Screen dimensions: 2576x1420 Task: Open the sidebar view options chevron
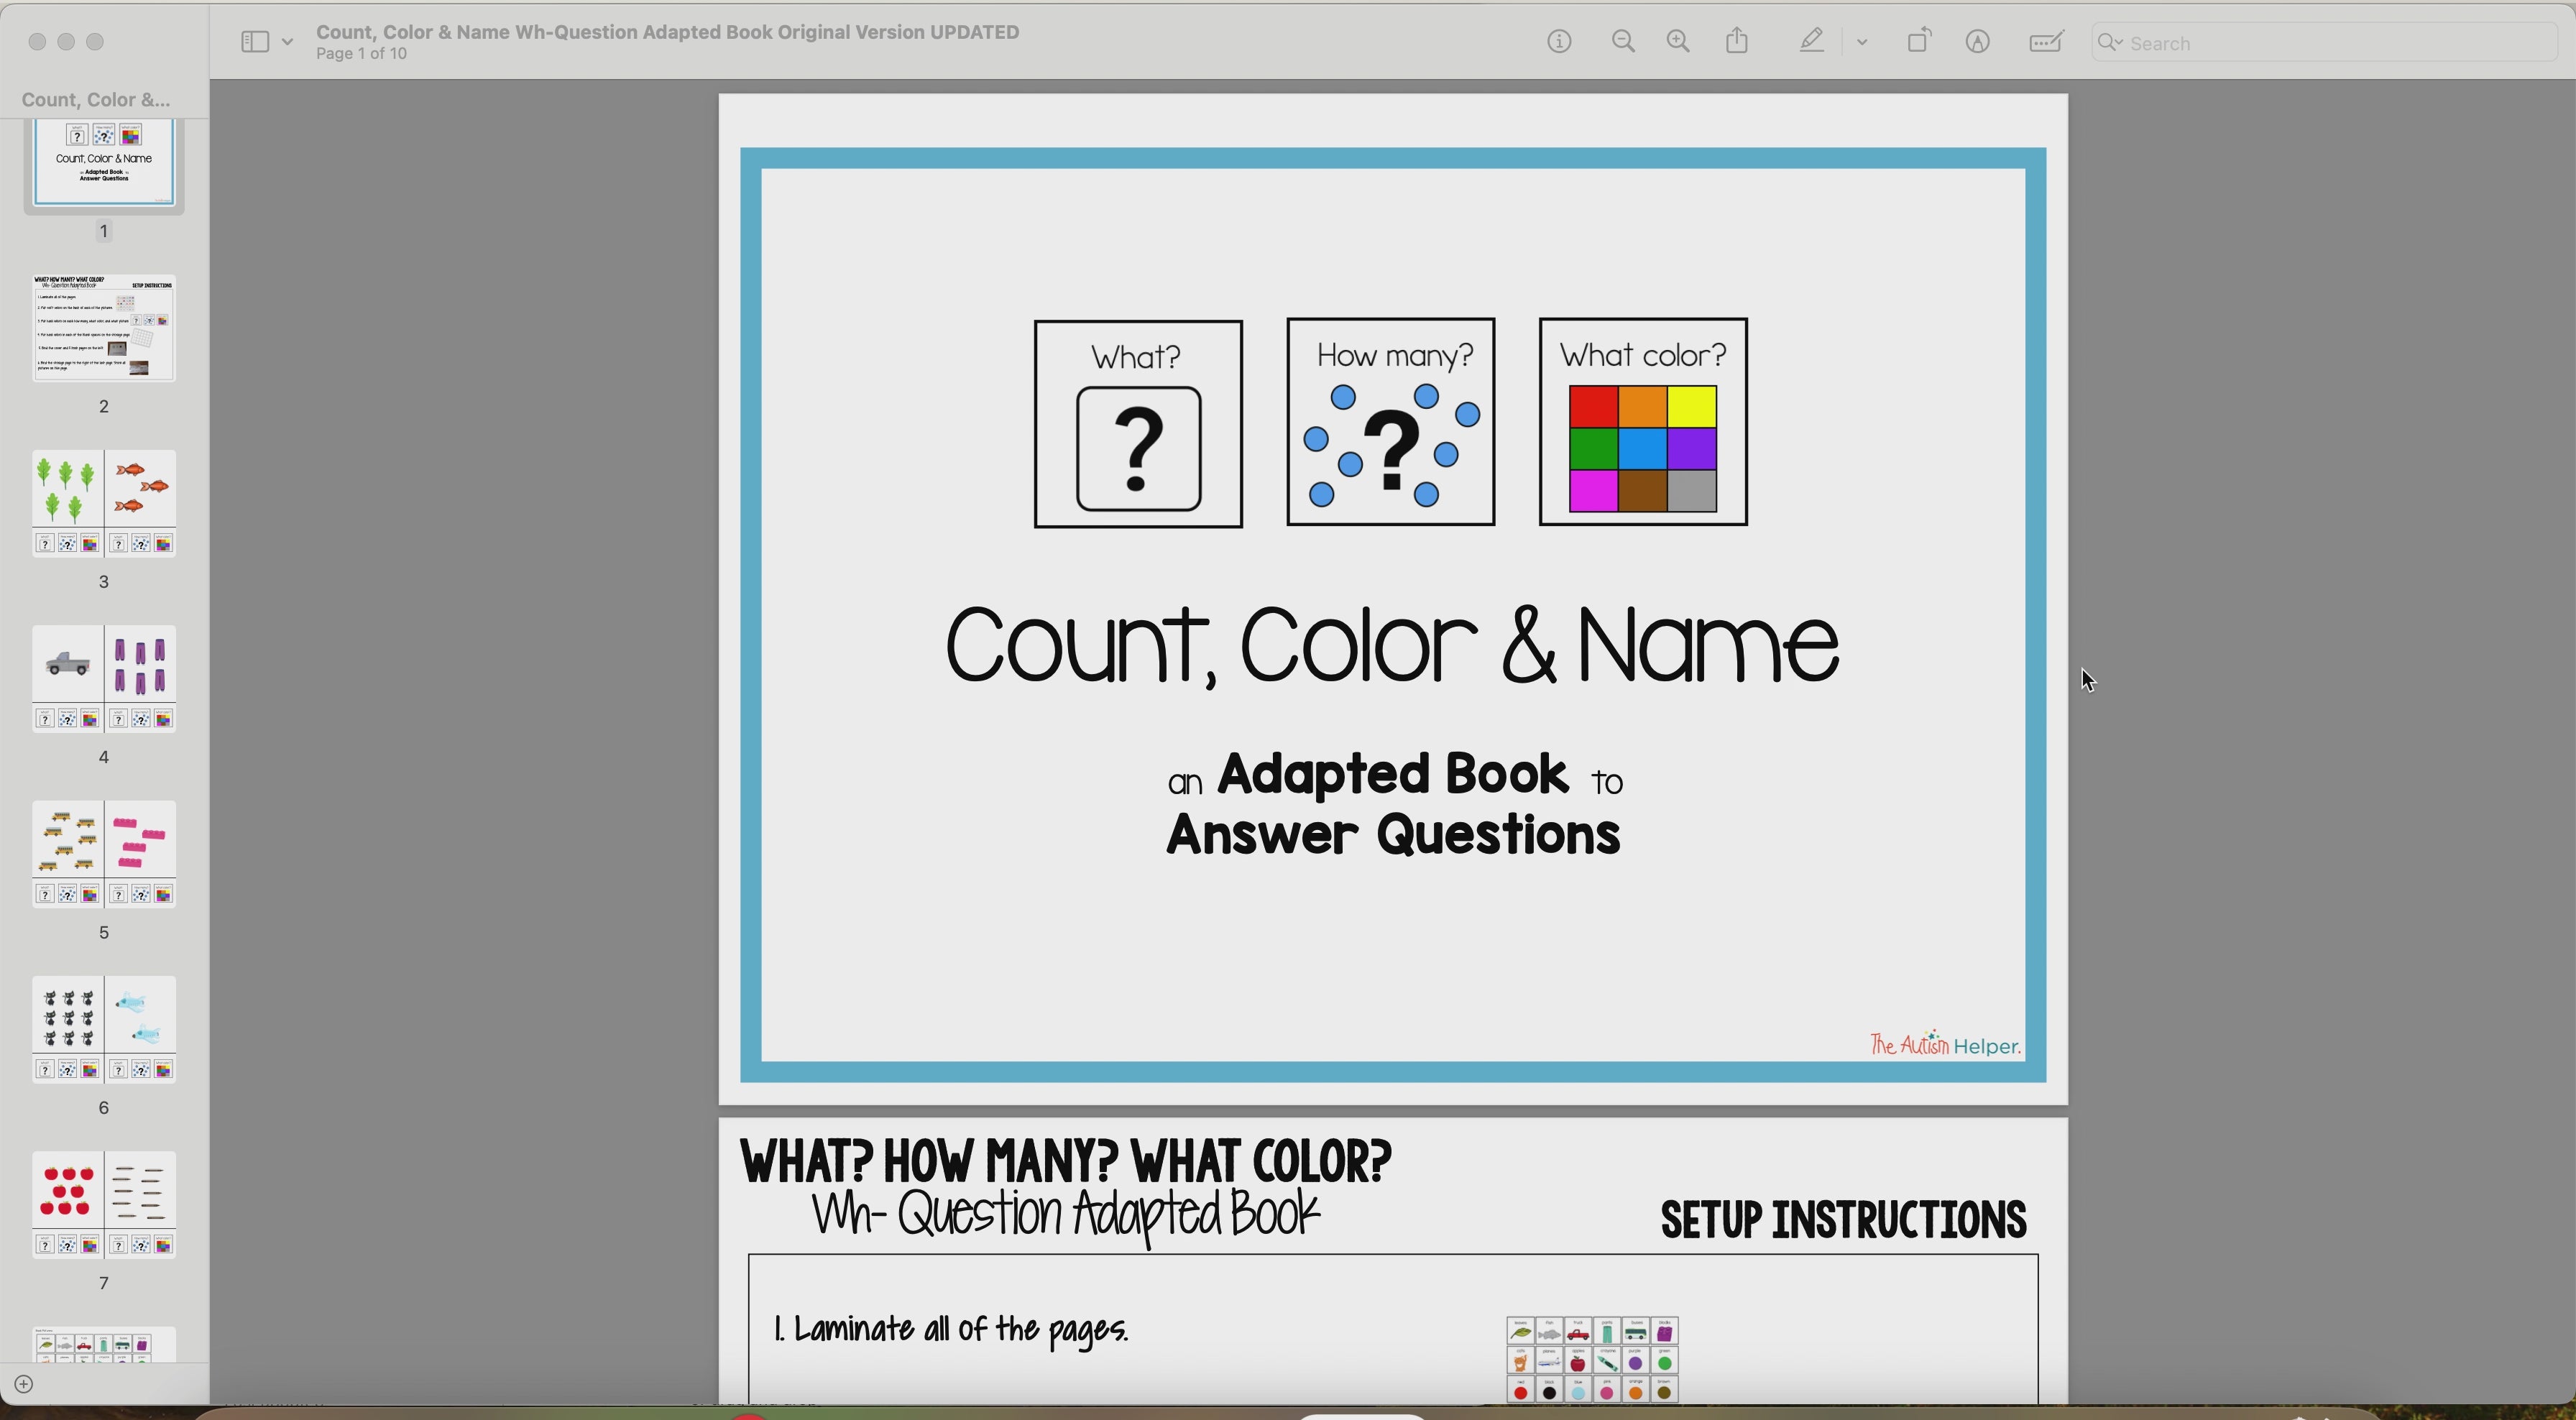coord(290,41)
